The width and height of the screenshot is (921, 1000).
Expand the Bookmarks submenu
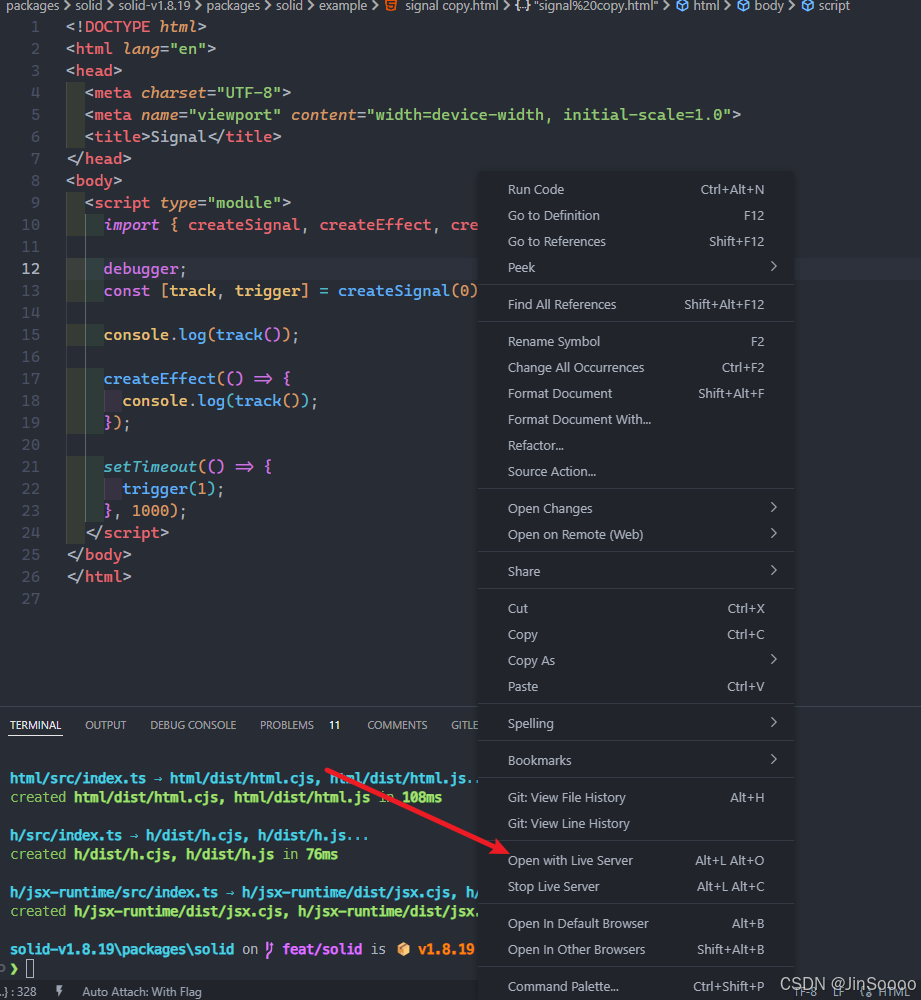tap(635, 761)
